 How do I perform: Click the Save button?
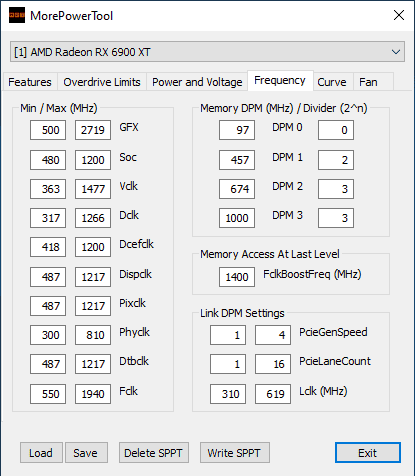(x=86, y=453)
